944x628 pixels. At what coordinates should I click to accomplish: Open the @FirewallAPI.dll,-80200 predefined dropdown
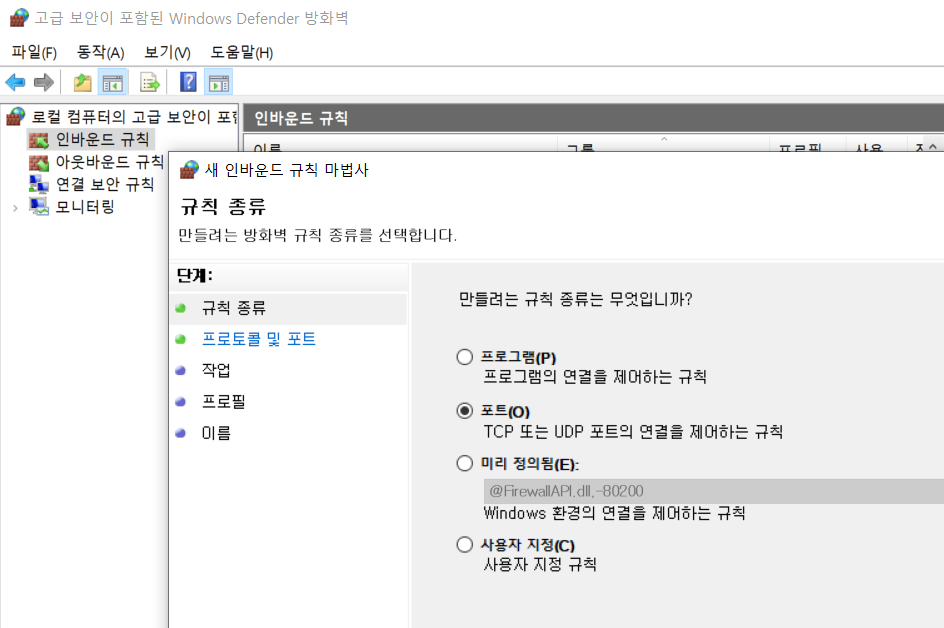[x=713, y=491]
